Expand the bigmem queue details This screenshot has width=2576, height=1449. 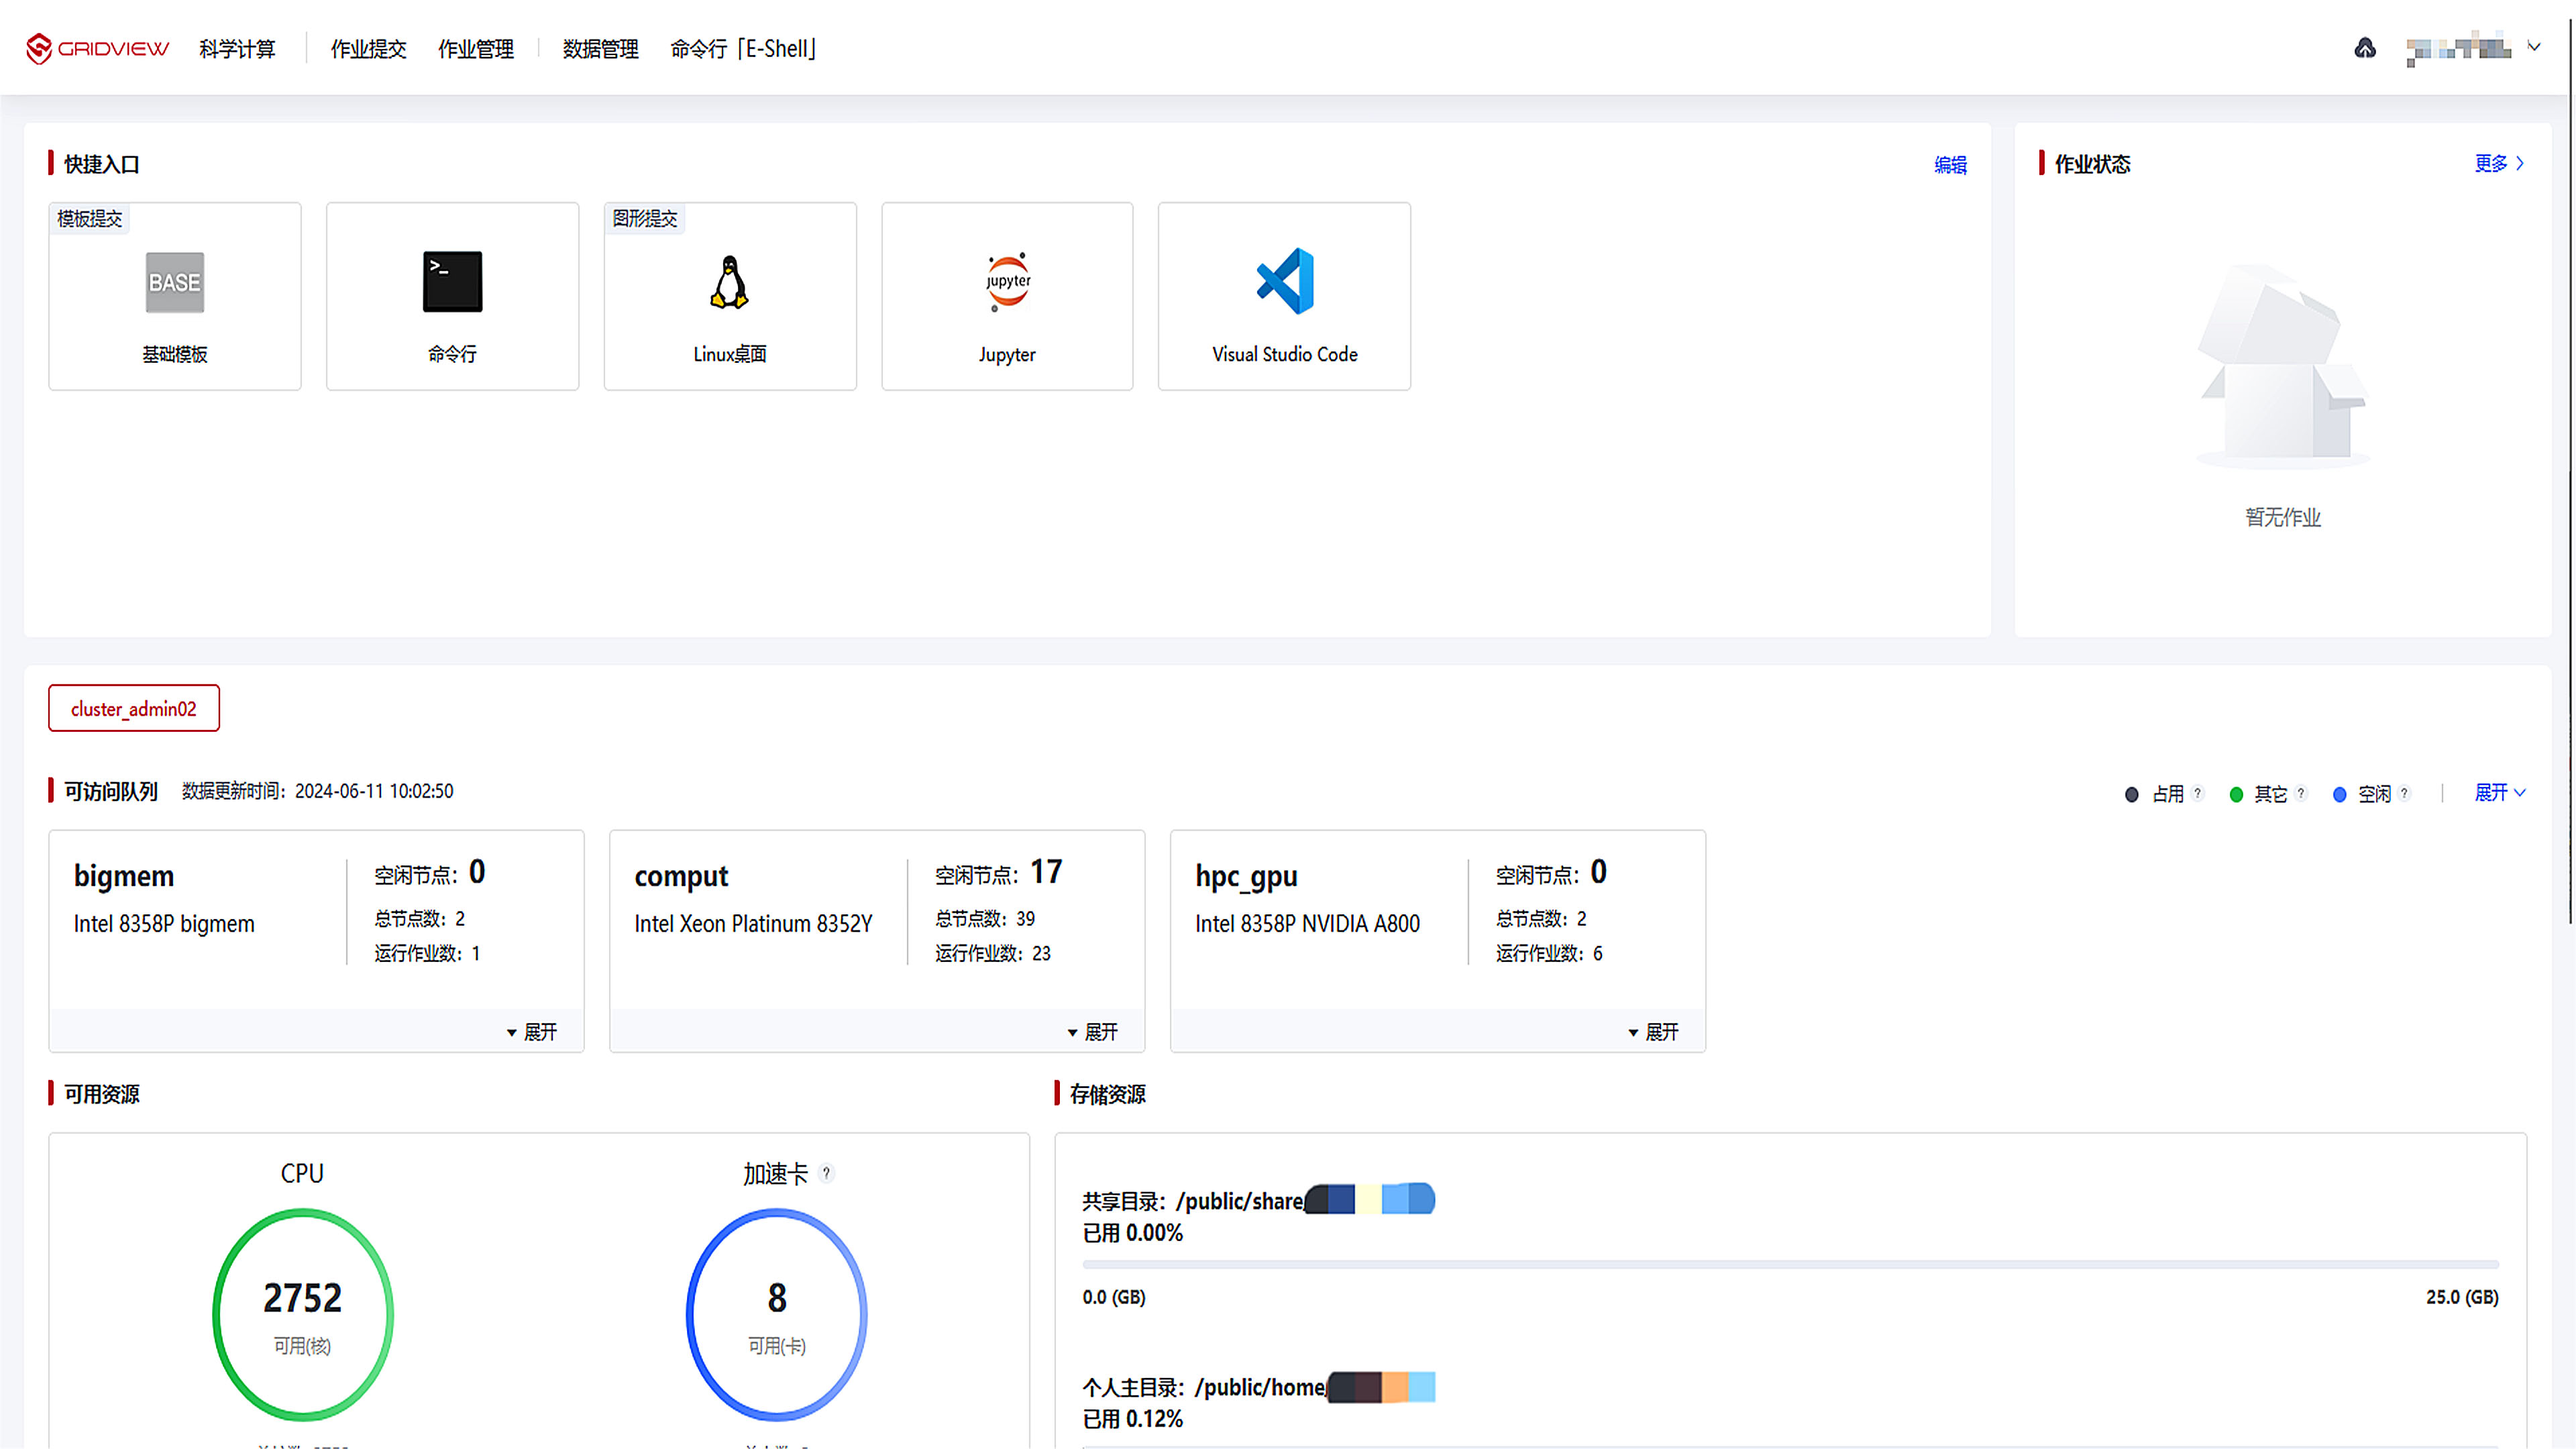532,1031
